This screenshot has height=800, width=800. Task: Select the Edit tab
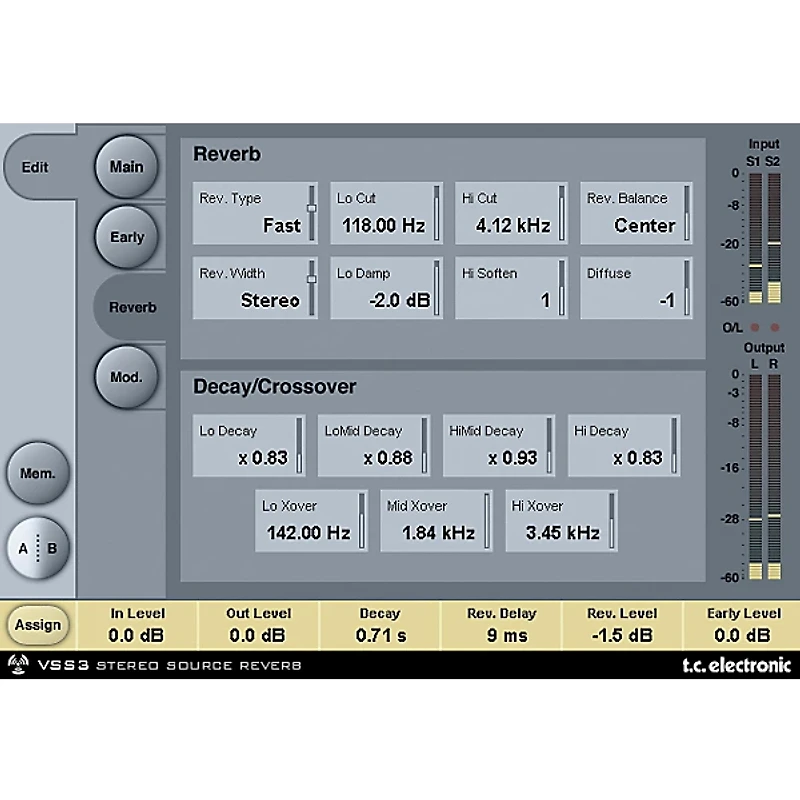(37, 167)
